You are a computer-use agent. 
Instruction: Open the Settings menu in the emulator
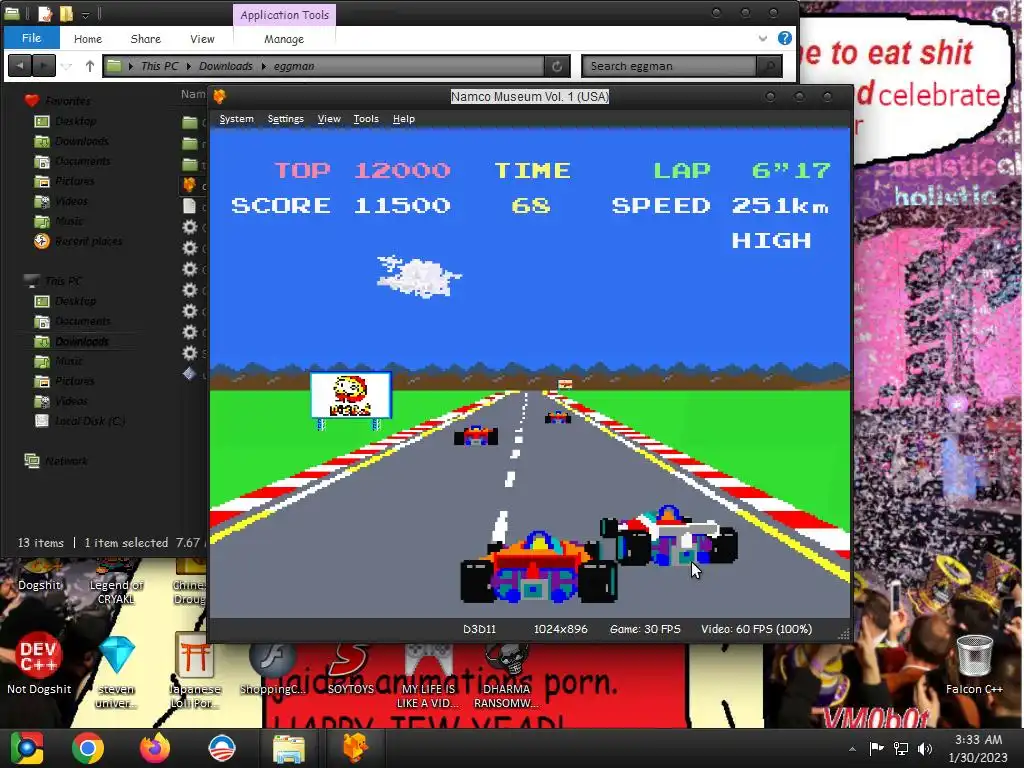285,119
